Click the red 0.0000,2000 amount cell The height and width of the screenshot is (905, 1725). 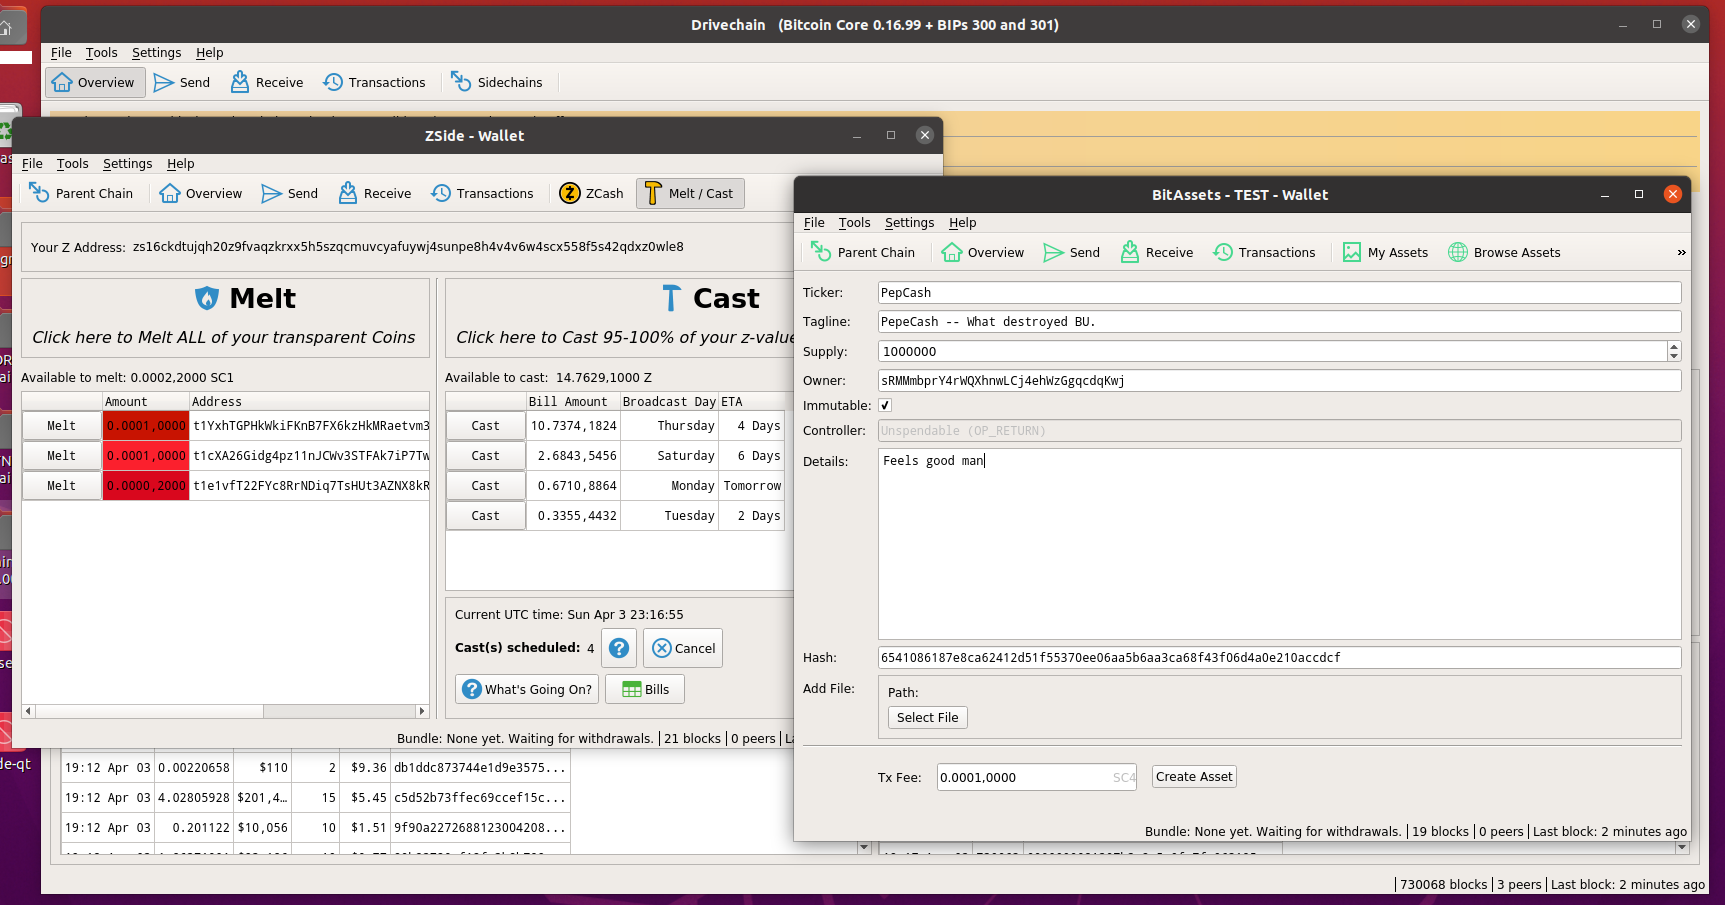(146, 486)
